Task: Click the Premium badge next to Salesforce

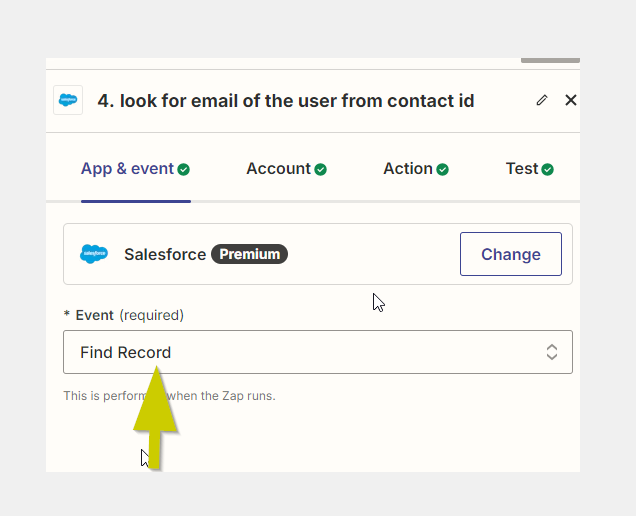Action: 249,254
